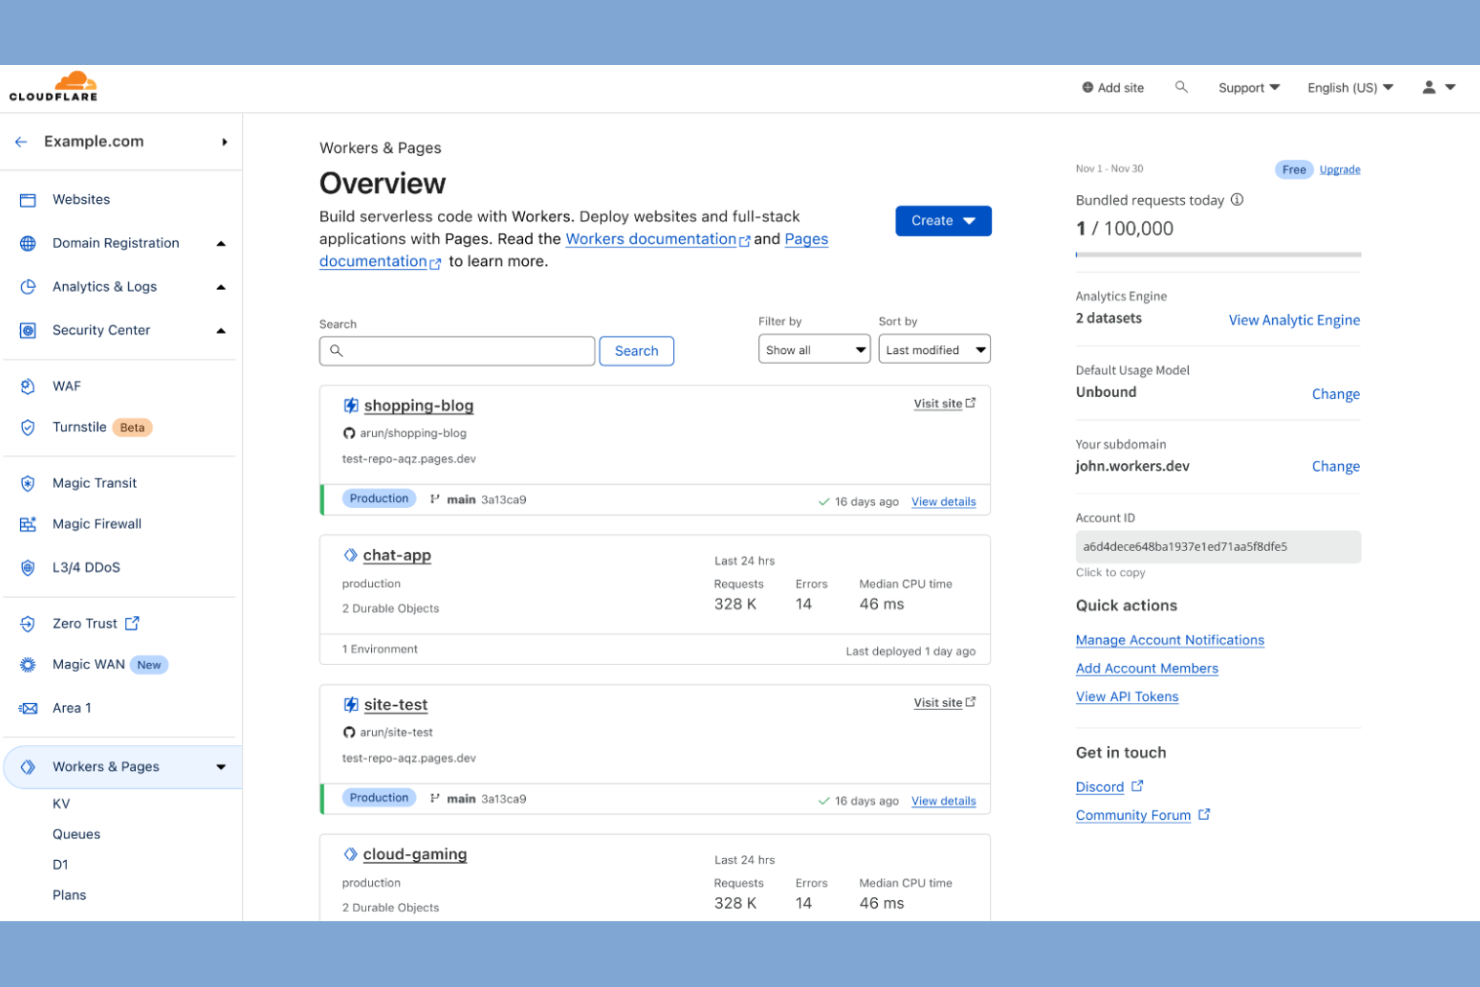The image size is (1480, 987).
Task: Click the project search input field
Action: pyautogui.click(x=456, y=350)
